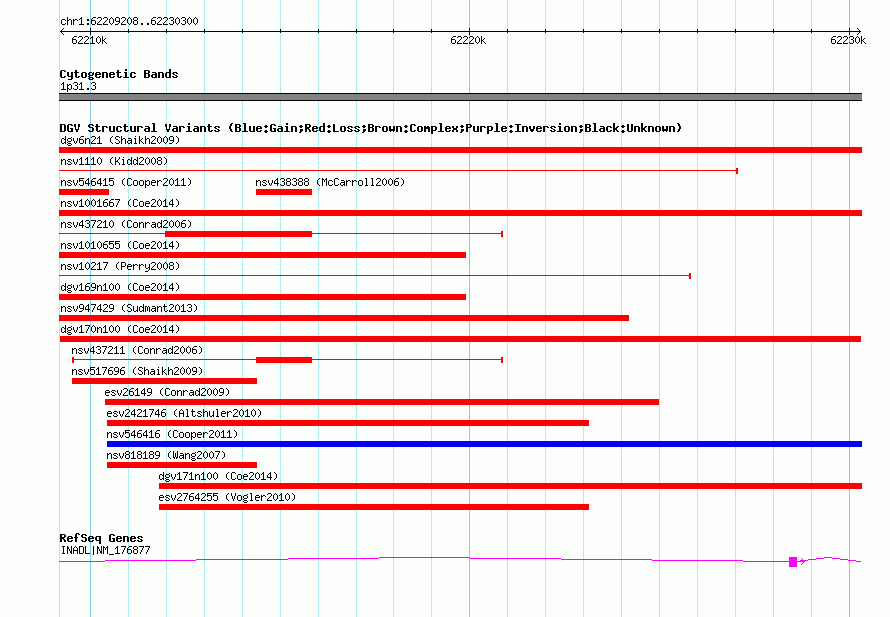The height and width of the screenshot is (617, 890).
Task: Click the 62230k ruler label
Action: coord(848,40)
